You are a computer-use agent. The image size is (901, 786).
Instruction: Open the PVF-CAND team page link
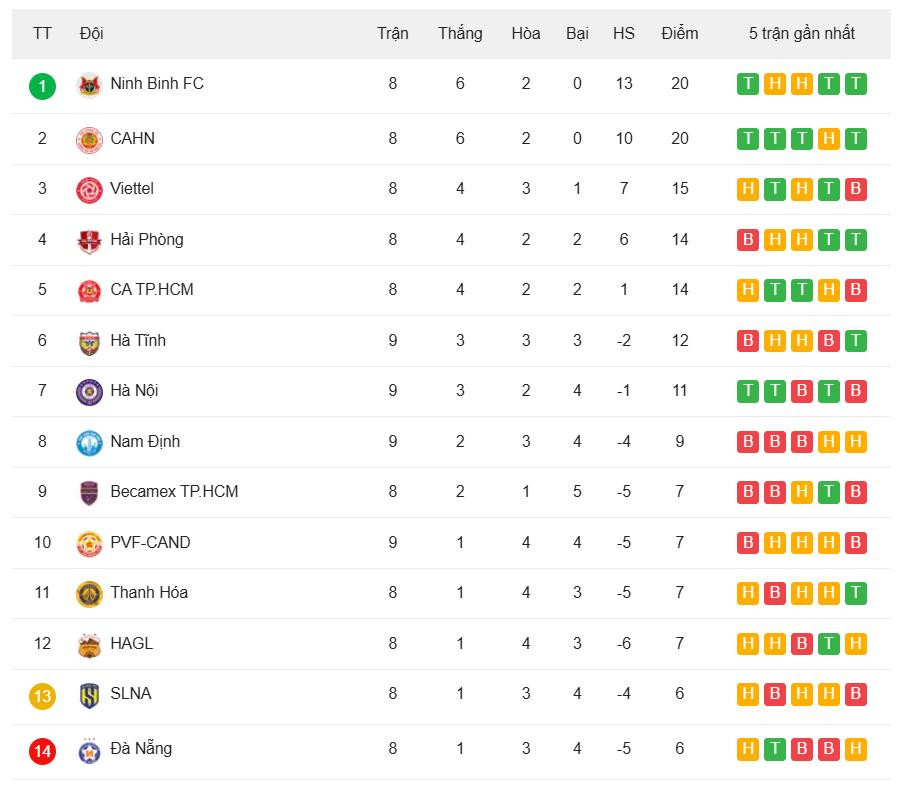click(x=150, y=542)
